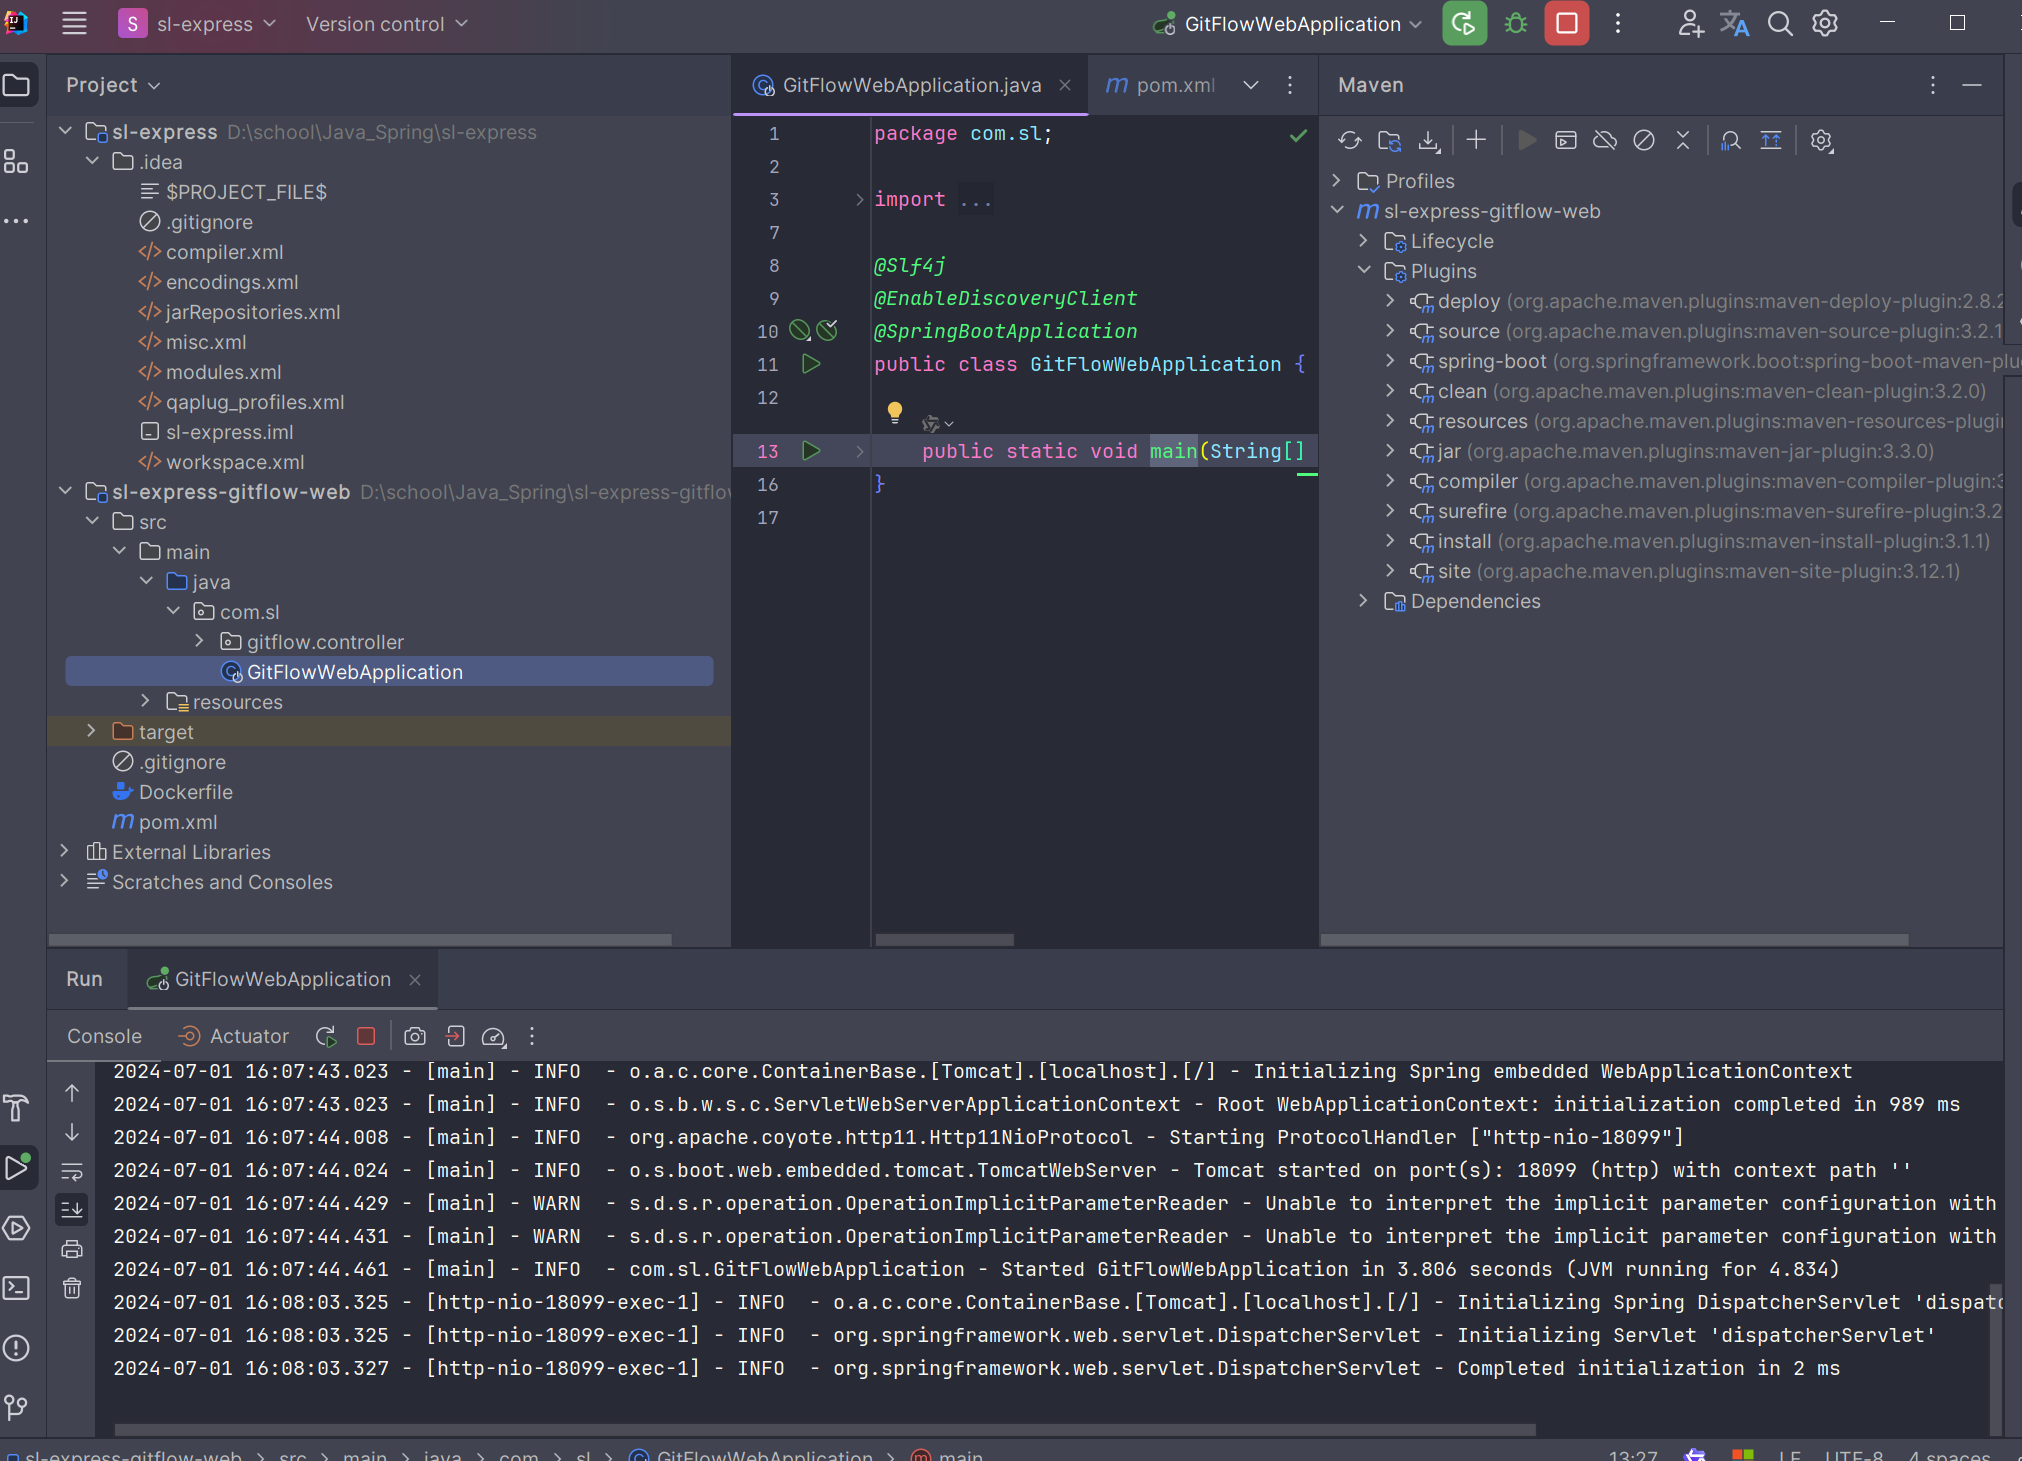Click Project panel horizontal scrollbar

tap(360, 940)
